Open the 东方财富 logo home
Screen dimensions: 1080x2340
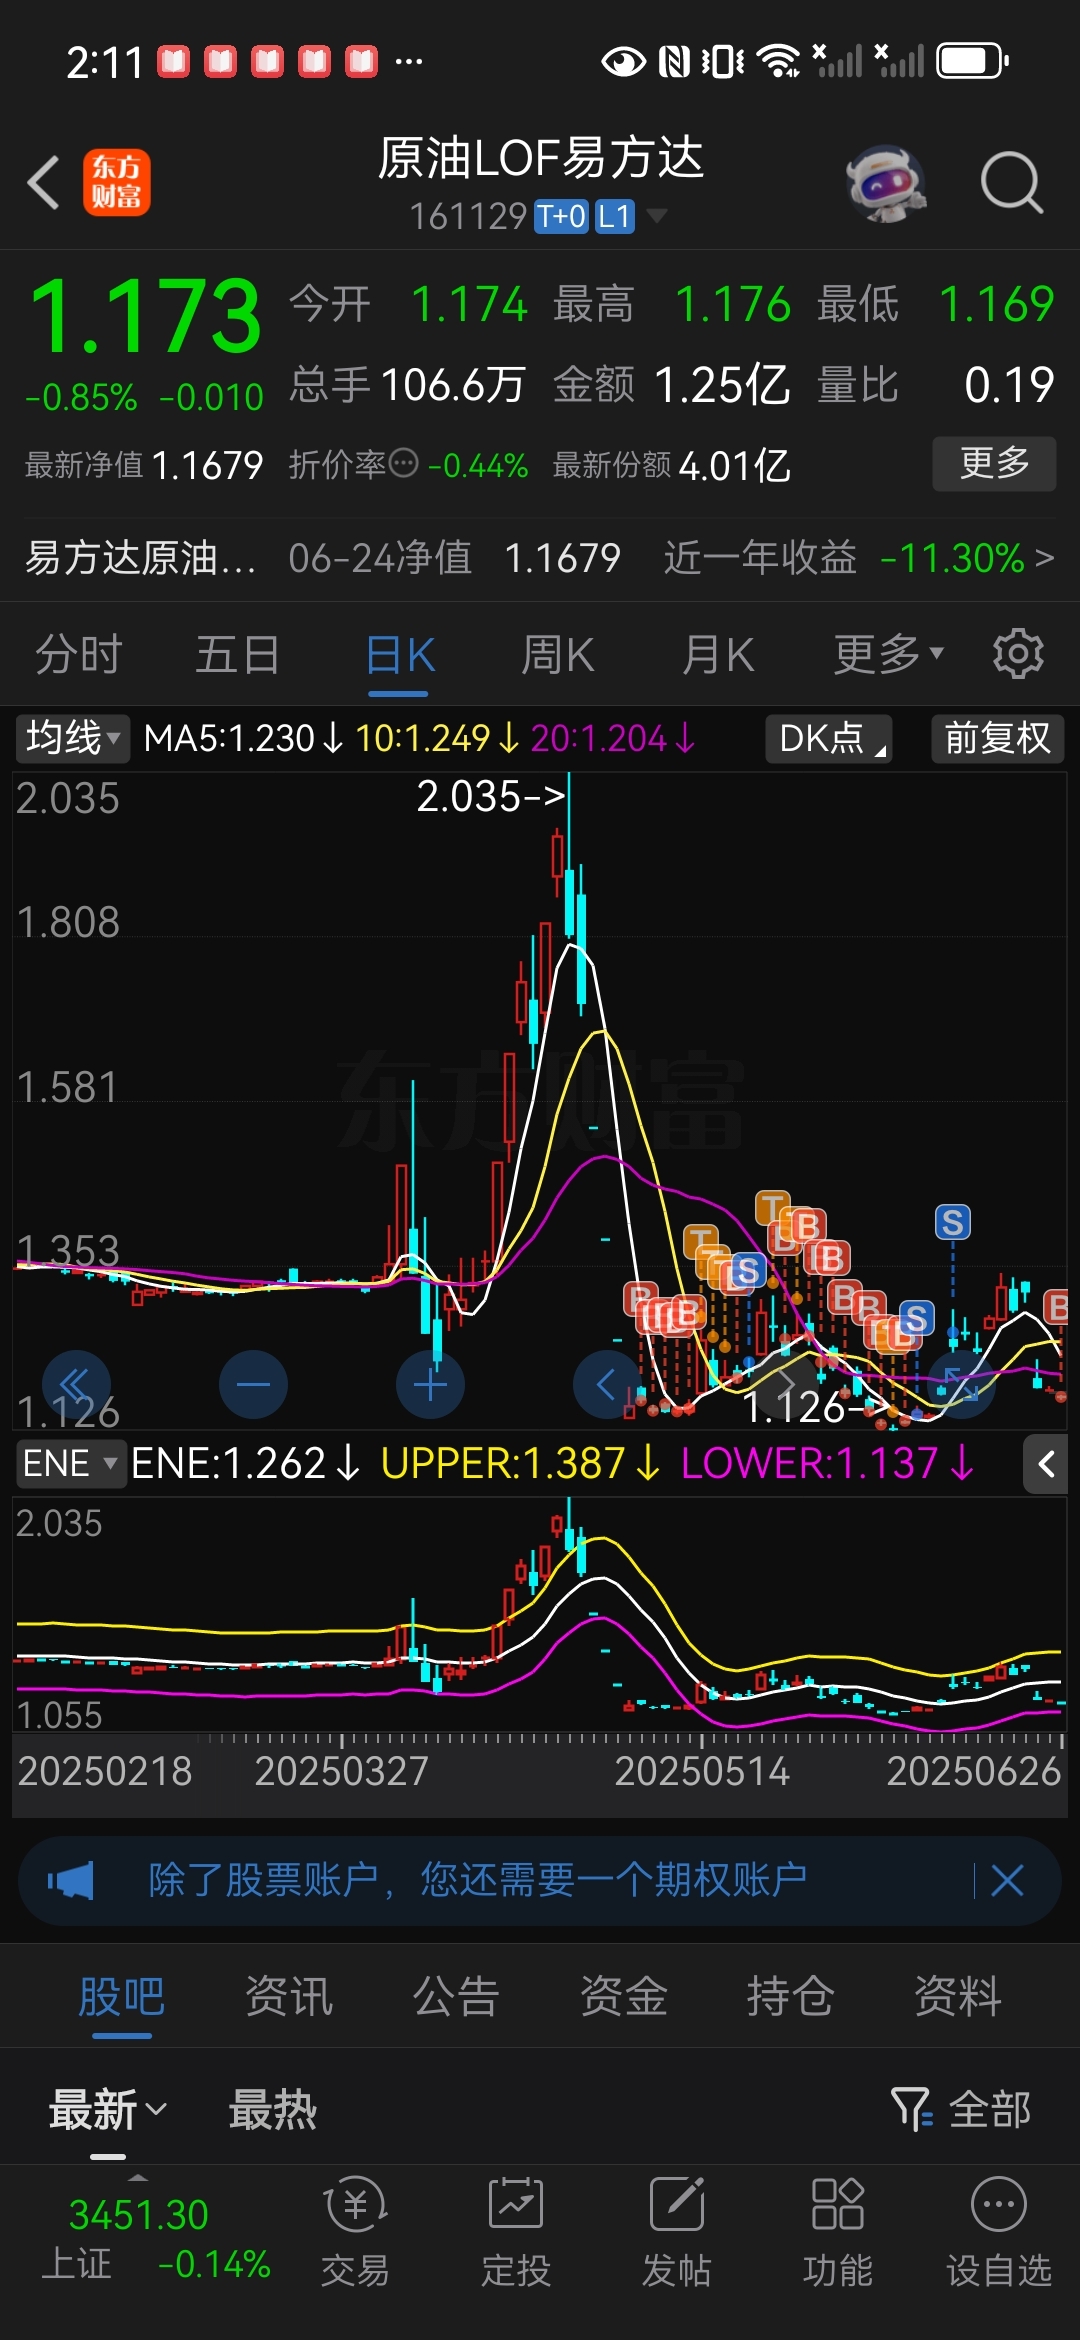click(x=117, y=182)
